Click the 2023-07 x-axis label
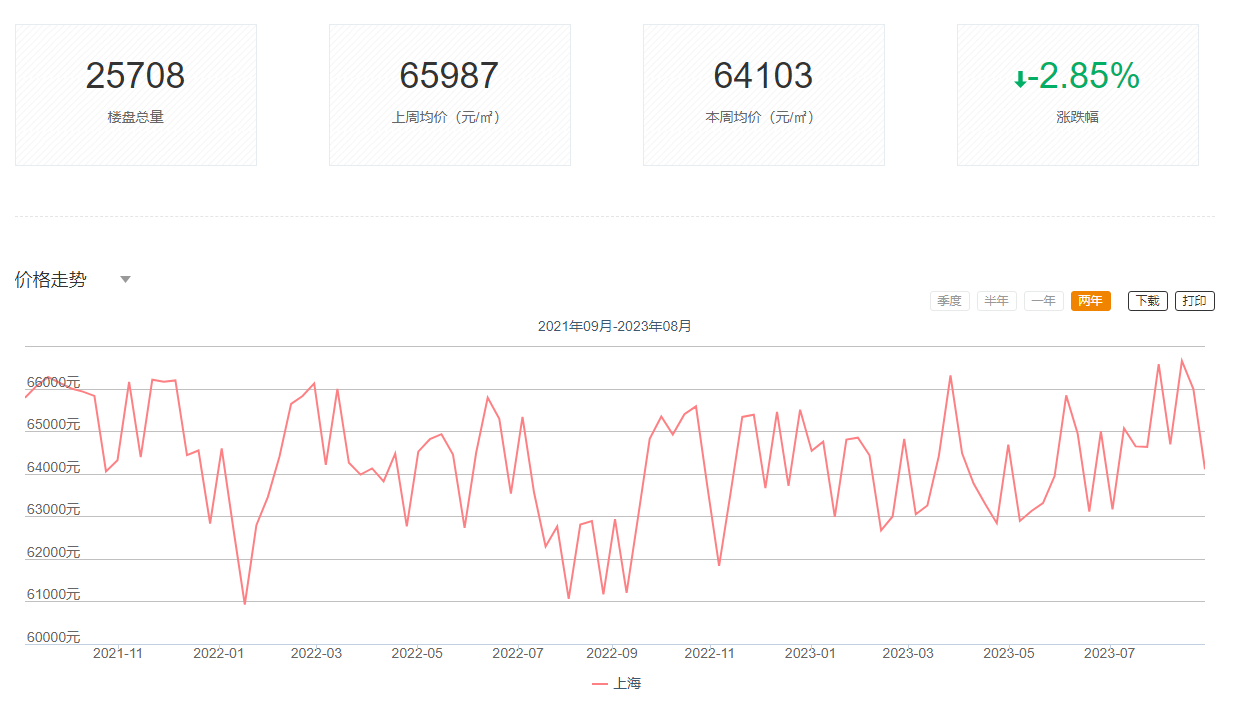 click(x=1109, y=653)
